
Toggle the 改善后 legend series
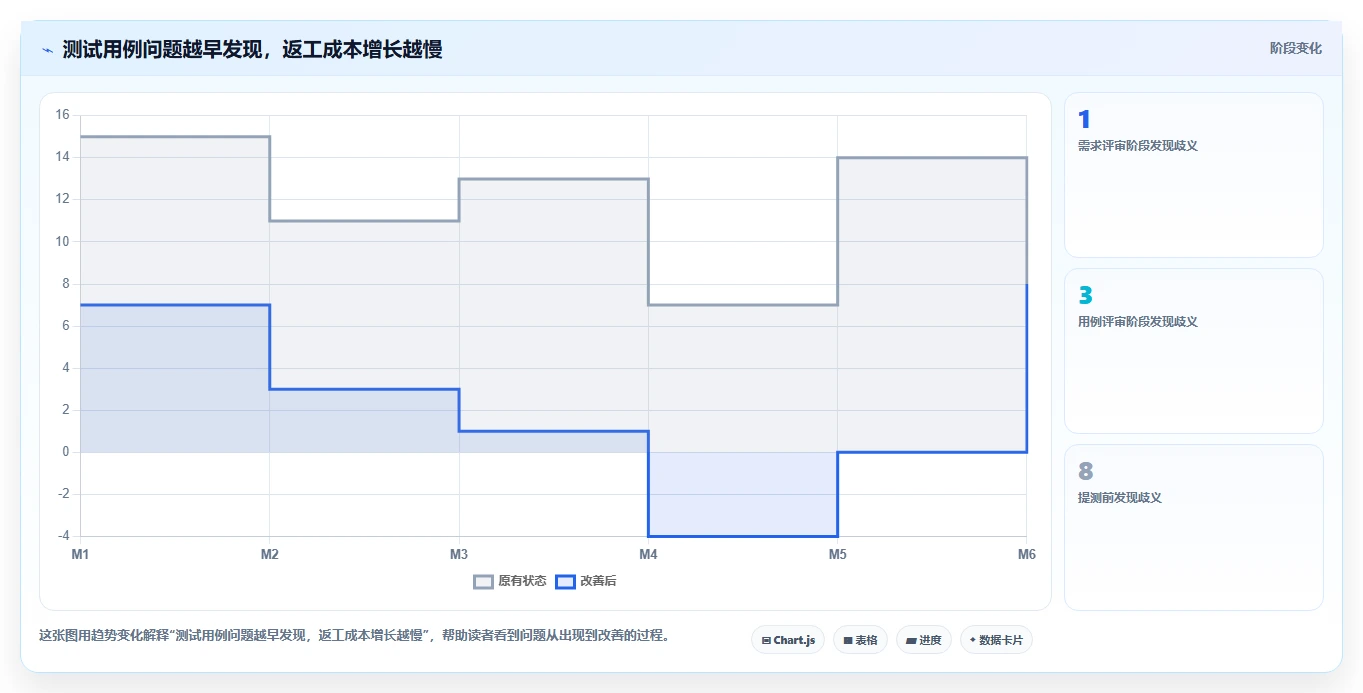click(x=587, y=581)
